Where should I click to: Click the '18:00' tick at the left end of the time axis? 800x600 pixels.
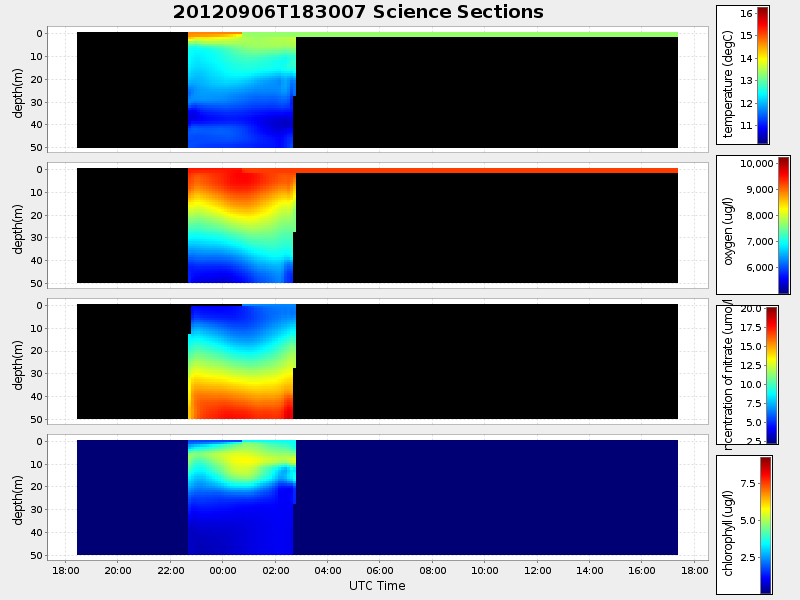pyautogui.click(x=66, y=570)
